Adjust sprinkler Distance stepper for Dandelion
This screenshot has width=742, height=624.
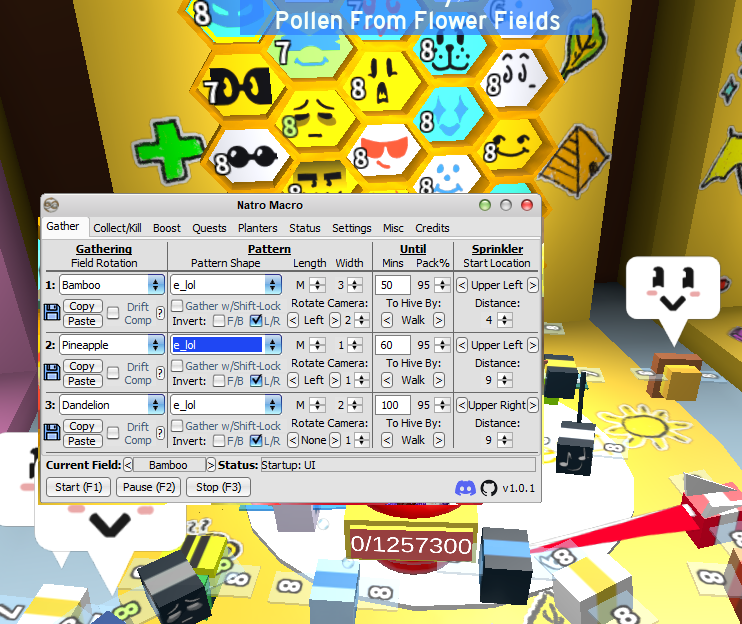[505, 440]
